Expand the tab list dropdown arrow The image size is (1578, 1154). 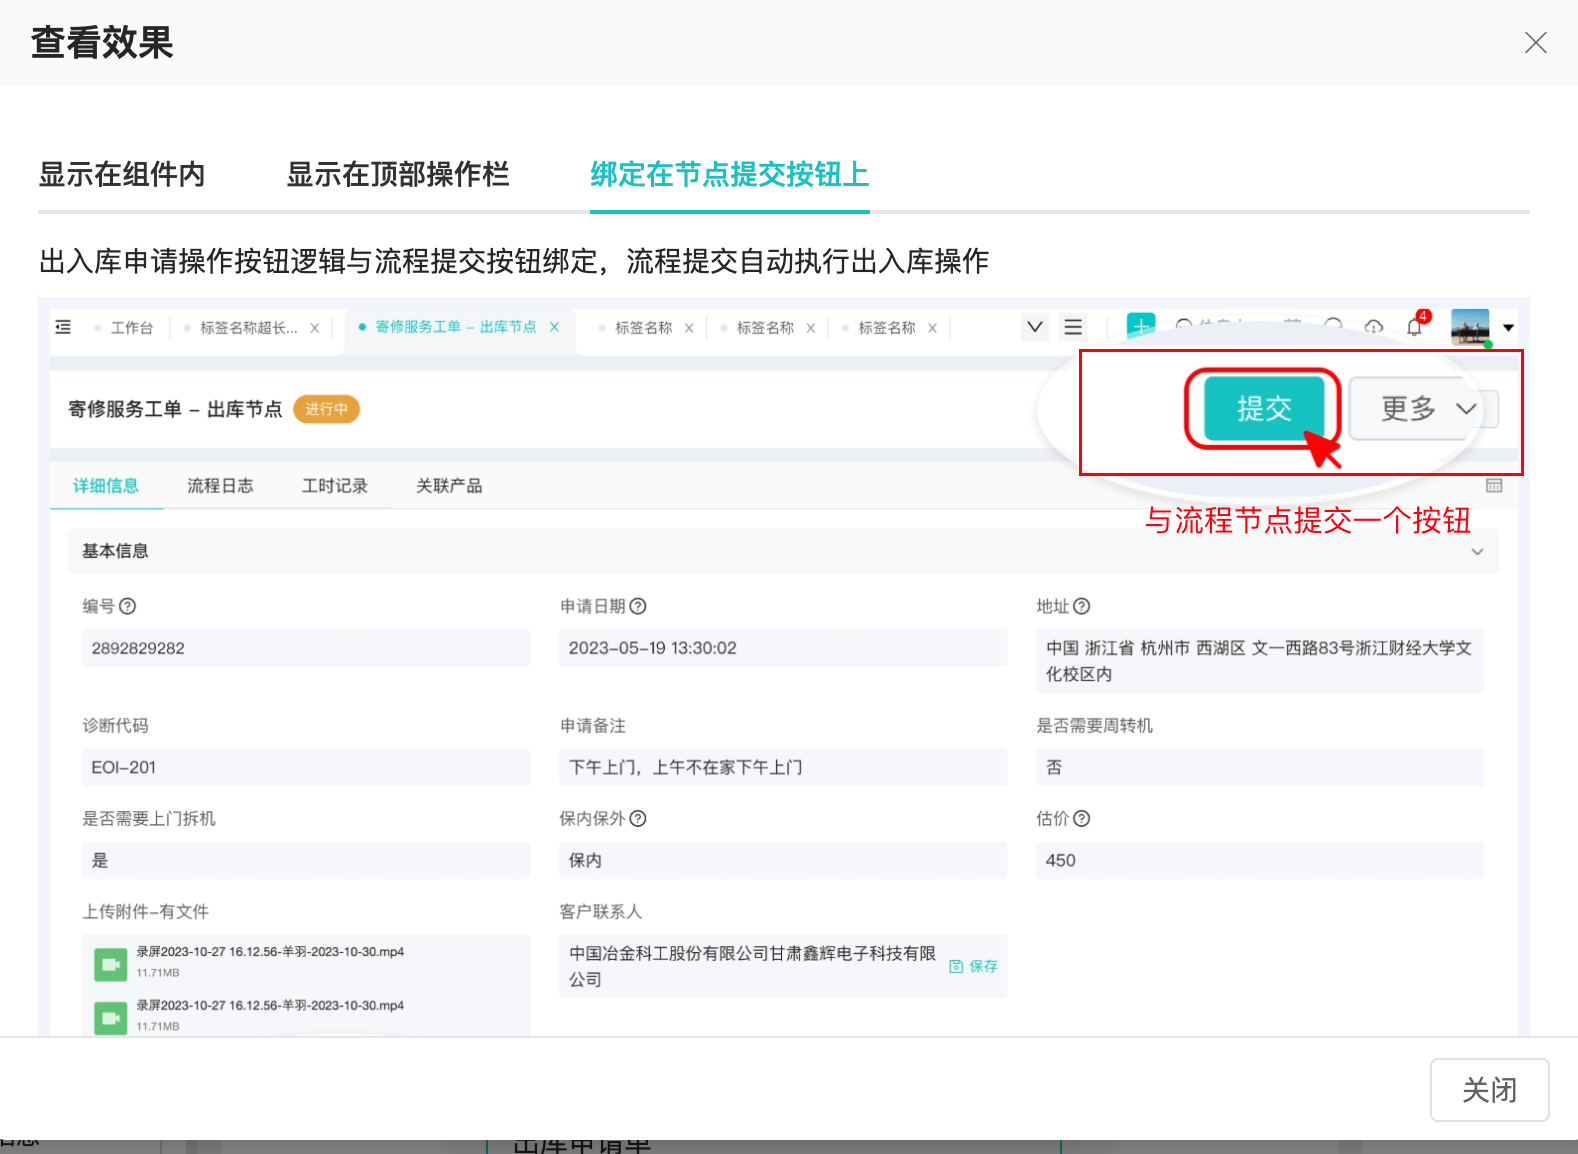point(1035,327)
